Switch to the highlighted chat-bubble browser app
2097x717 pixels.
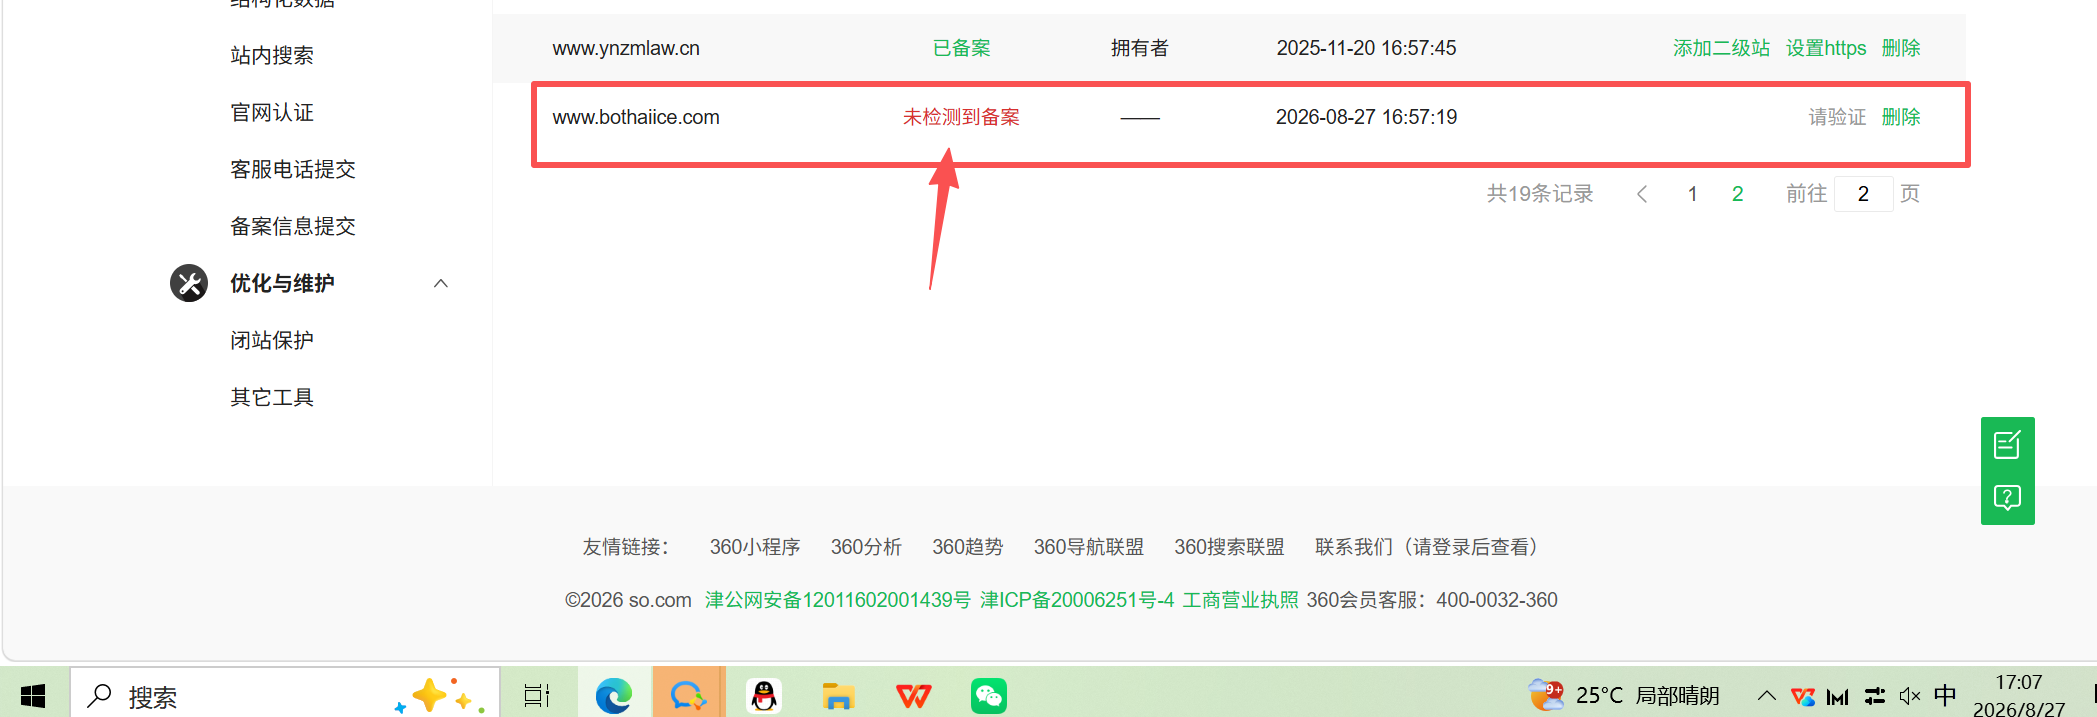[688, 695]
